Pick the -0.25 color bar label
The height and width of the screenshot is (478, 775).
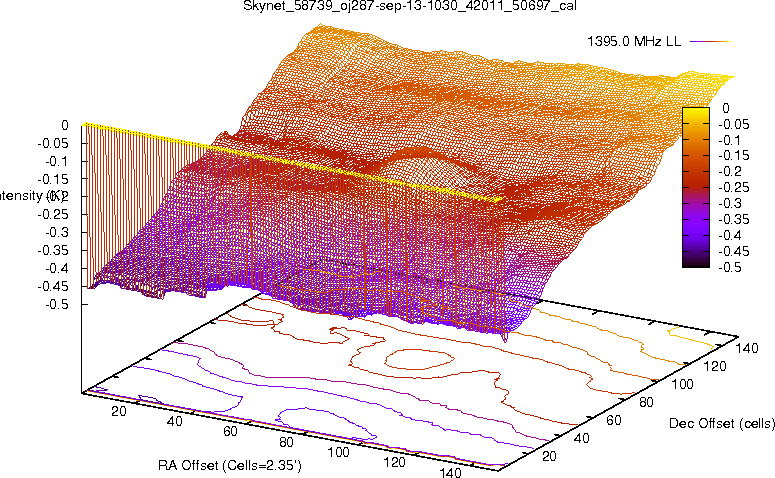[x=734, y=187]
